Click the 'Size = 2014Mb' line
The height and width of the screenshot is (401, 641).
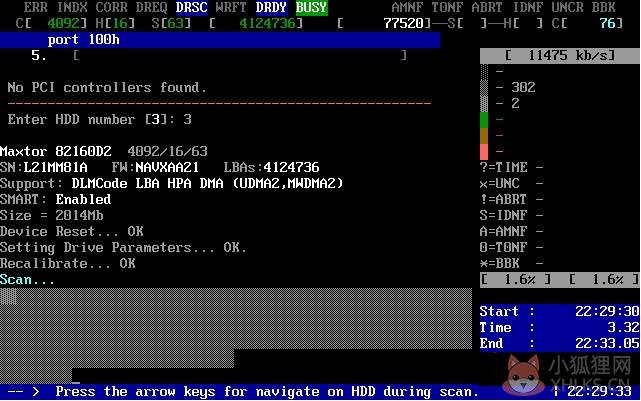(52, 215)
